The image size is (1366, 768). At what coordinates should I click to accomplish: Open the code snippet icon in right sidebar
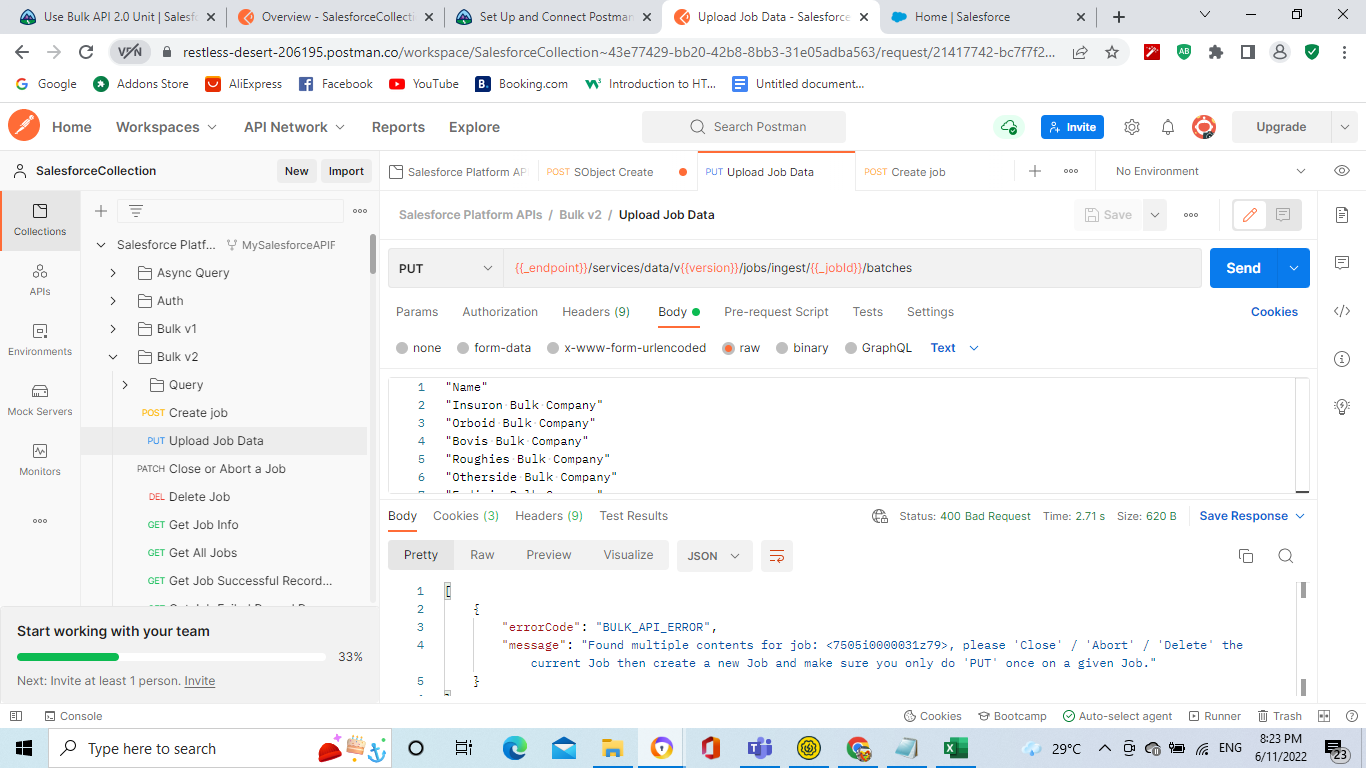click(1342, 311)
